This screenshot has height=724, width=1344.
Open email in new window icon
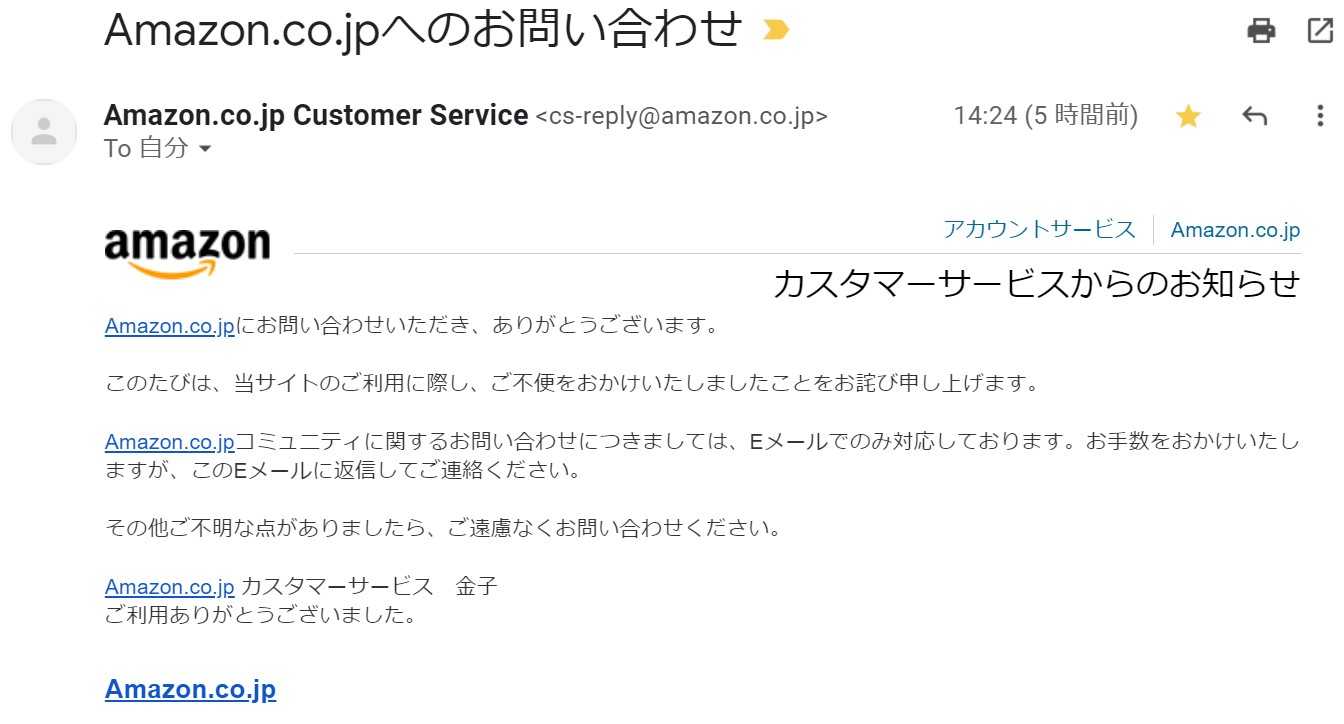pyautogui.click(x=1320, y=31)
